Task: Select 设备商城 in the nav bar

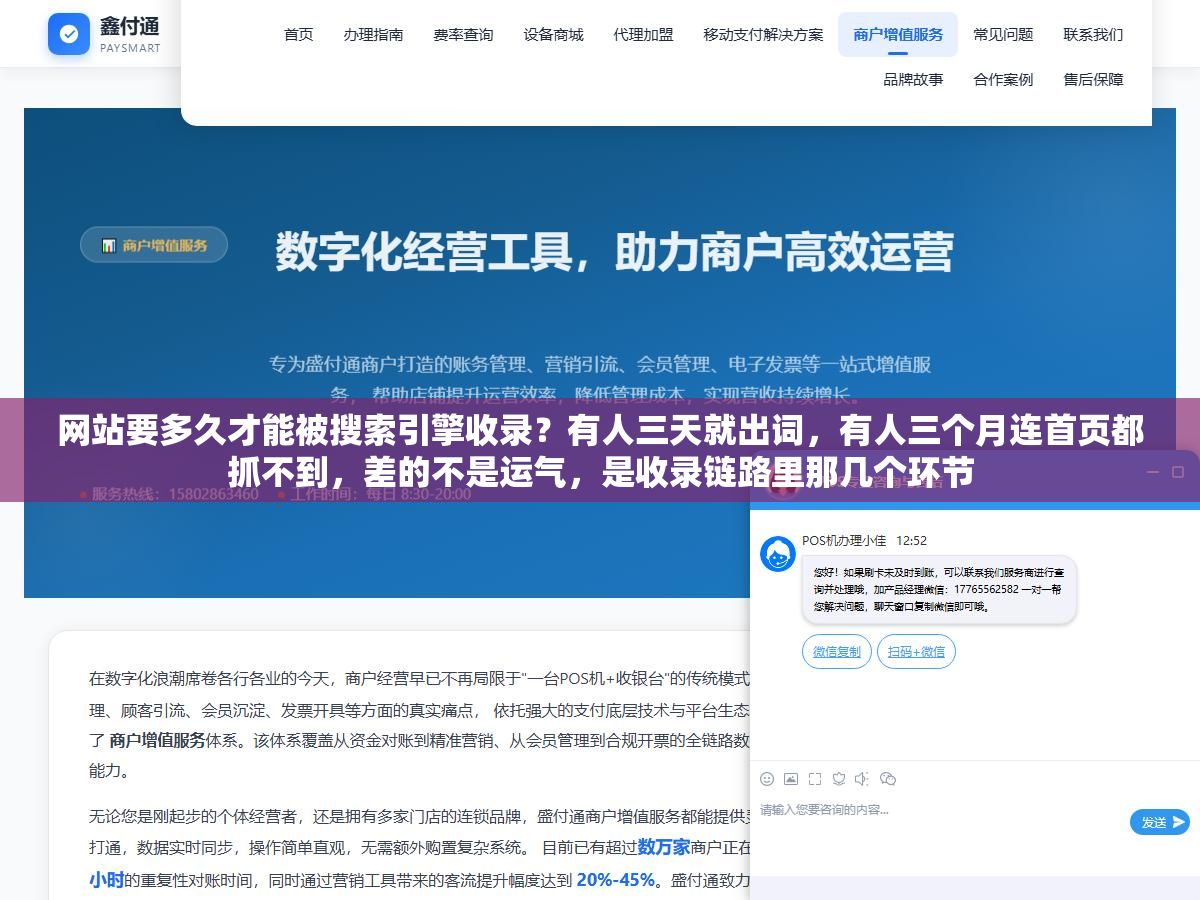Action: (x=554, y=35)
